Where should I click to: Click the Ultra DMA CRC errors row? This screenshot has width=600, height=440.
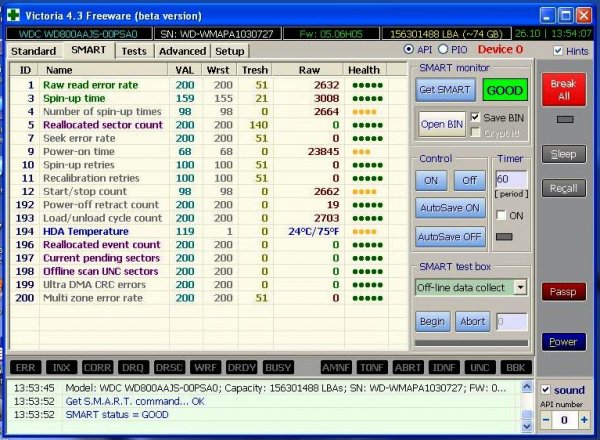[209, 285]
